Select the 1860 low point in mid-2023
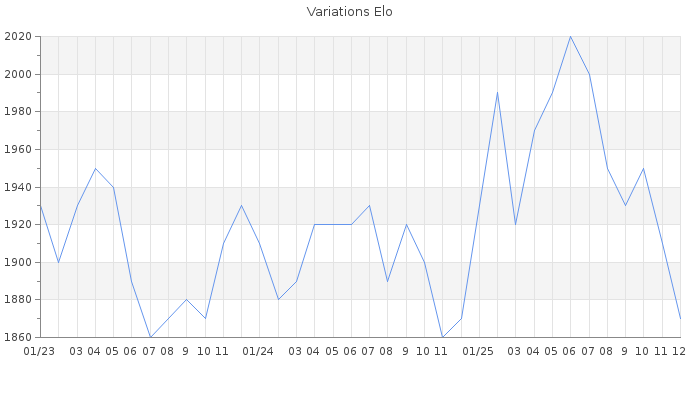Screen dimensions: 700x400 [150, 337]
